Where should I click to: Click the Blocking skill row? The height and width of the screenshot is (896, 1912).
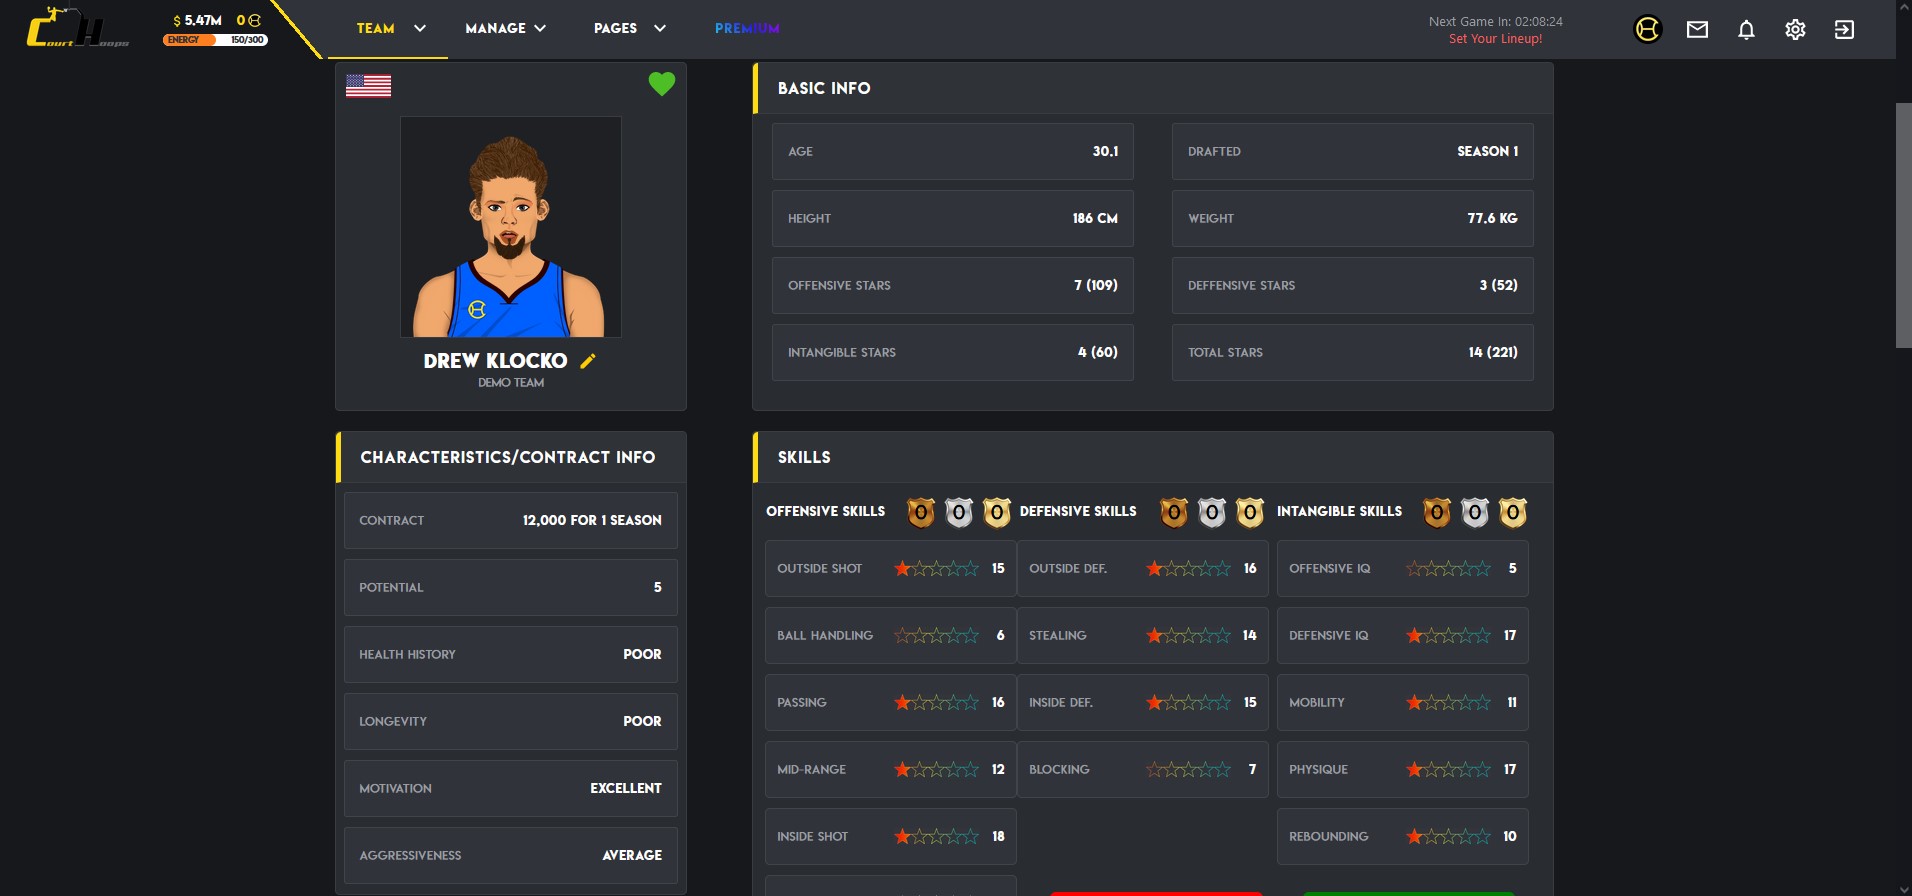(x=1143, y=769)
